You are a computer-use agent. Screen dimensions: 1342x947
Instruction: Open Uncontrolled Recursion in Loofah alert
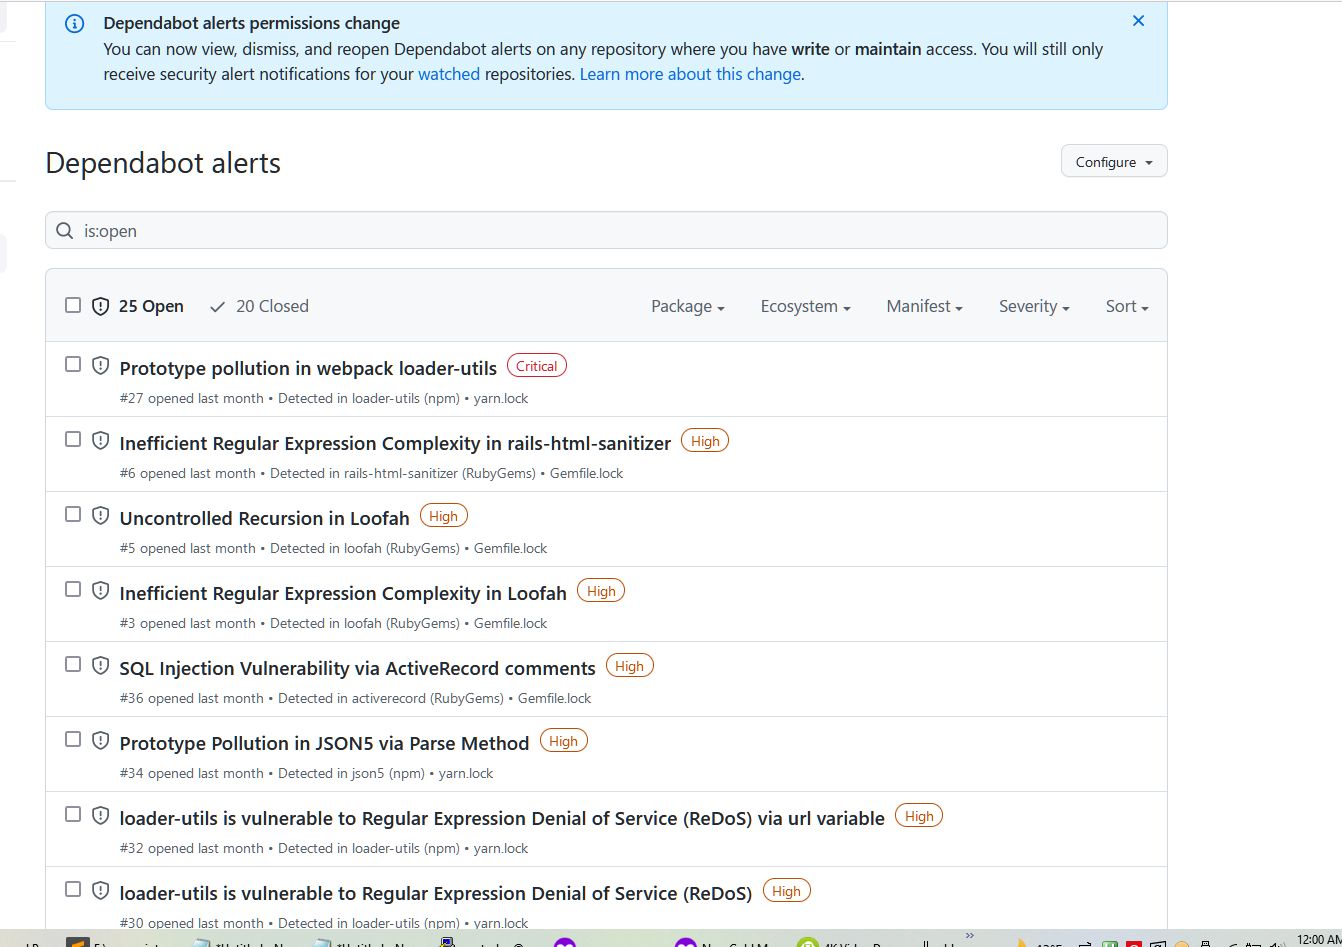265,518
